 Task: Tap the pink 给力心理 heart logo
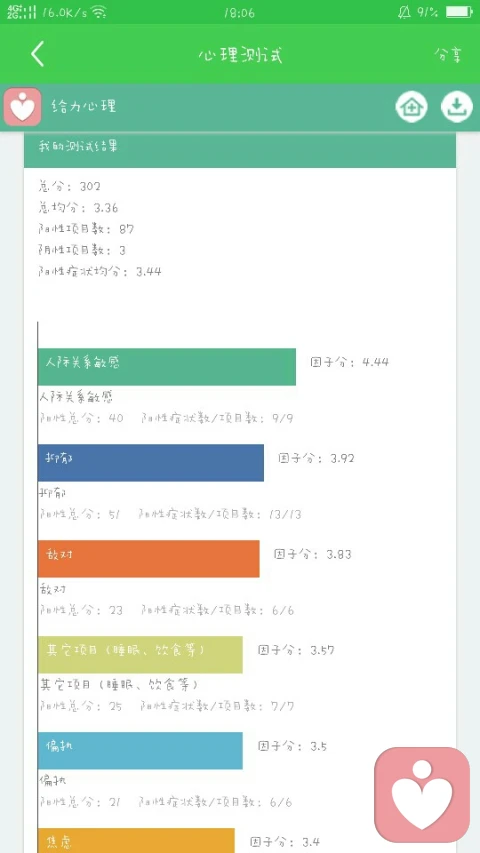coord(22,107)
